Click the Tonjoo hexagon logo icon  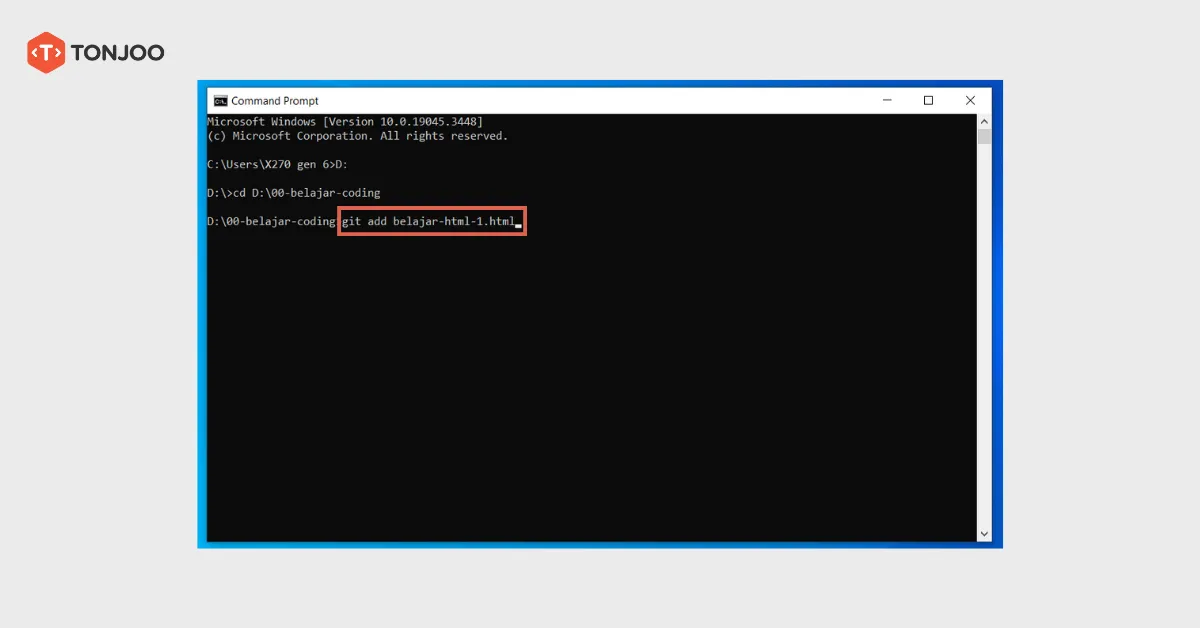(46, 53)
